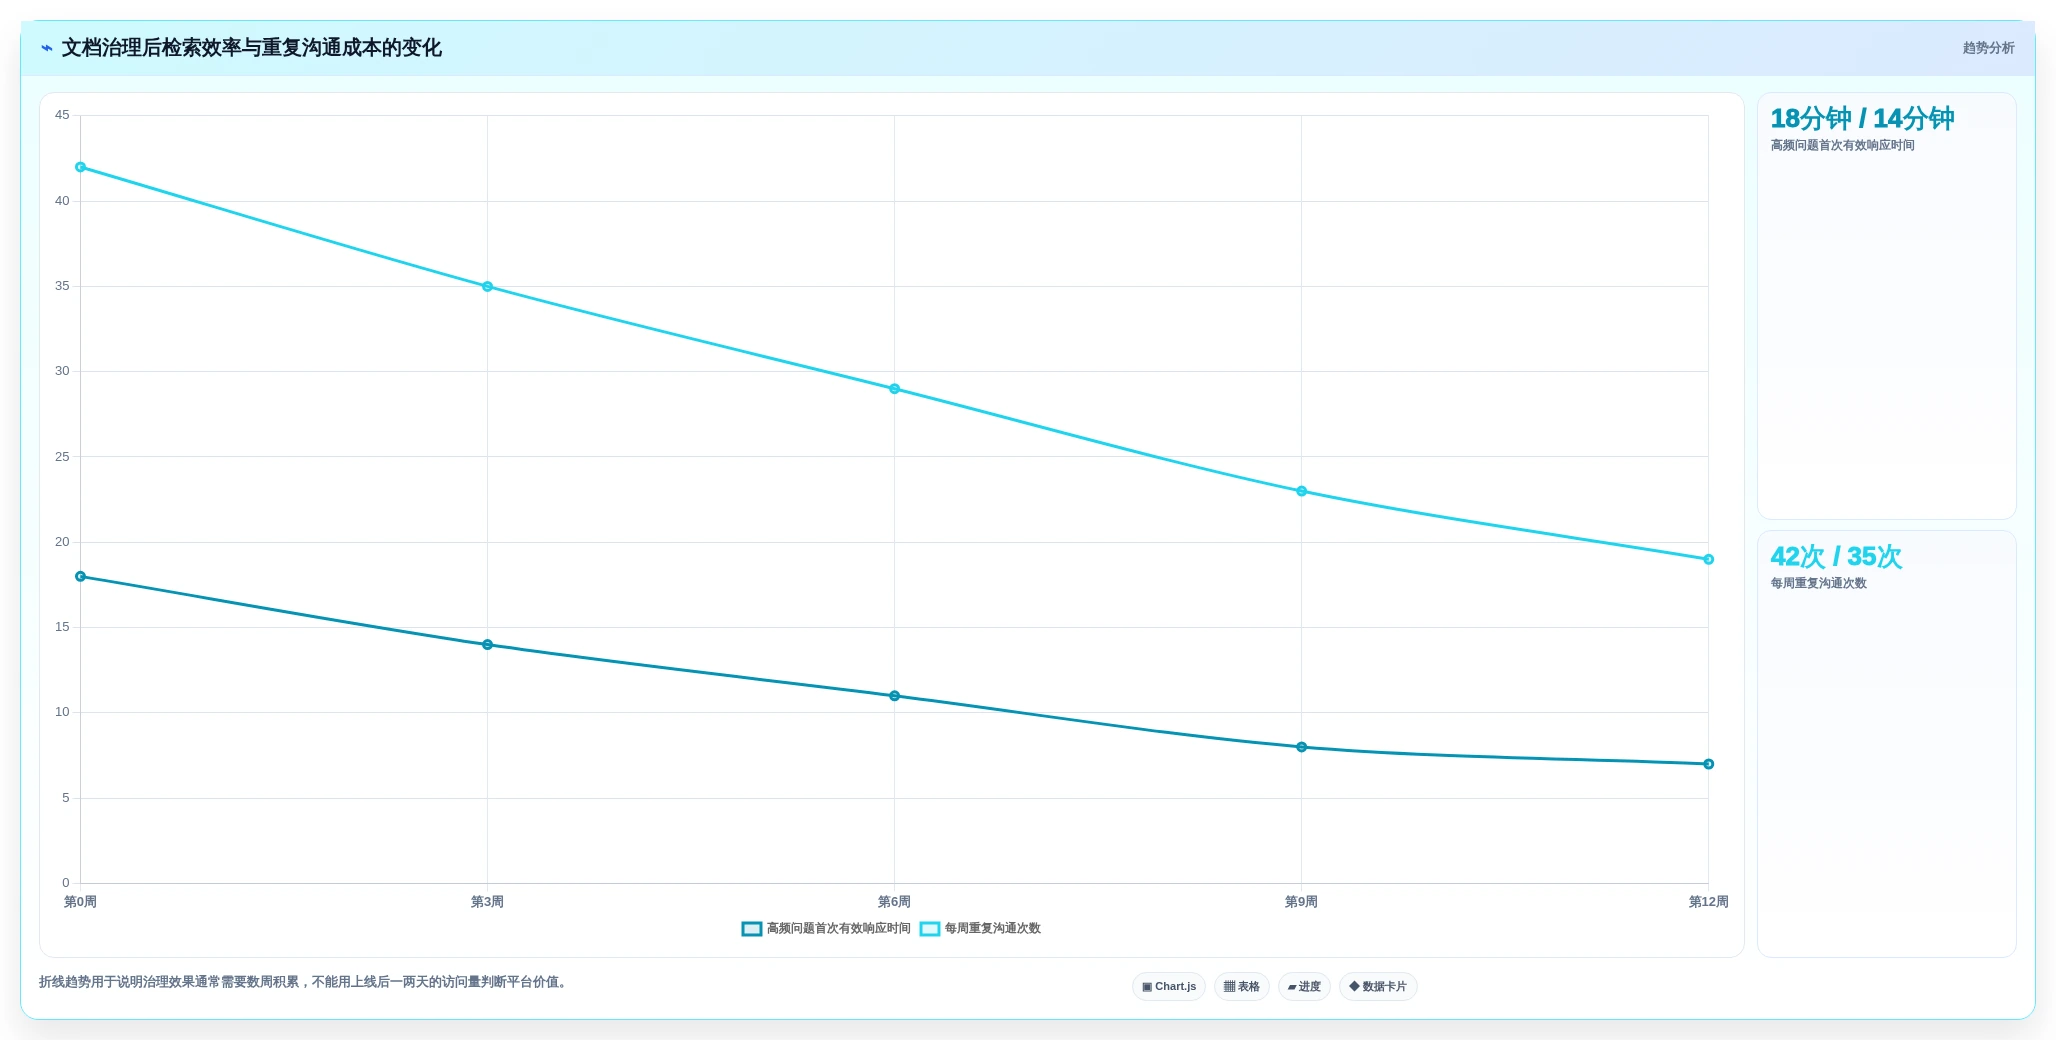Toggle 每周重复沟通次数 legend swatch
Screen dimensions: 2056x1040
tap(930, 929)
